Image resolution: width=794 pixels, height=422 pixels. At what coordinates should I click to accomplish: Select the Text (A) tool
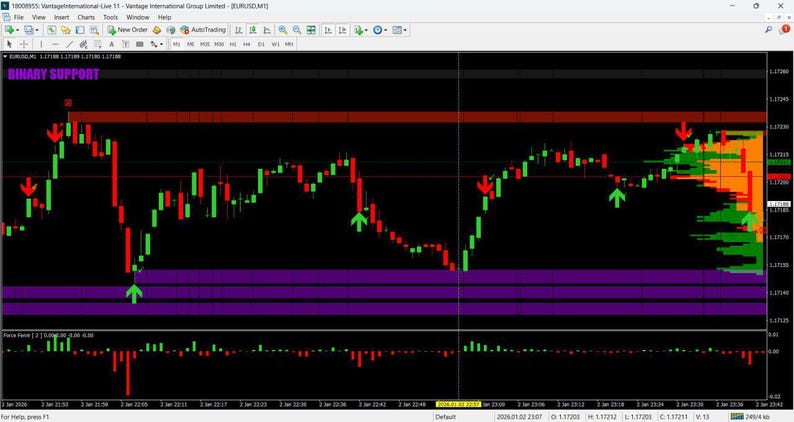(x=111, y=44)
